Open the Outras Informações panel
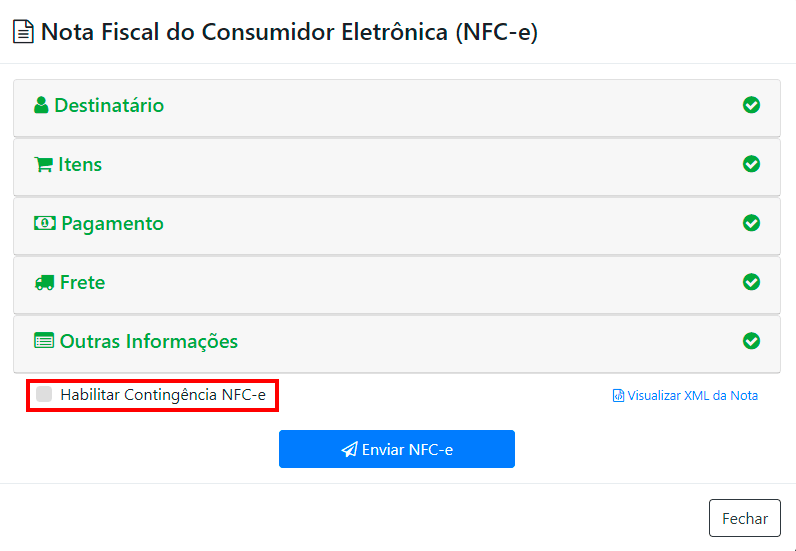The width and height of the screenshot is (796, 551). (148, 341)
